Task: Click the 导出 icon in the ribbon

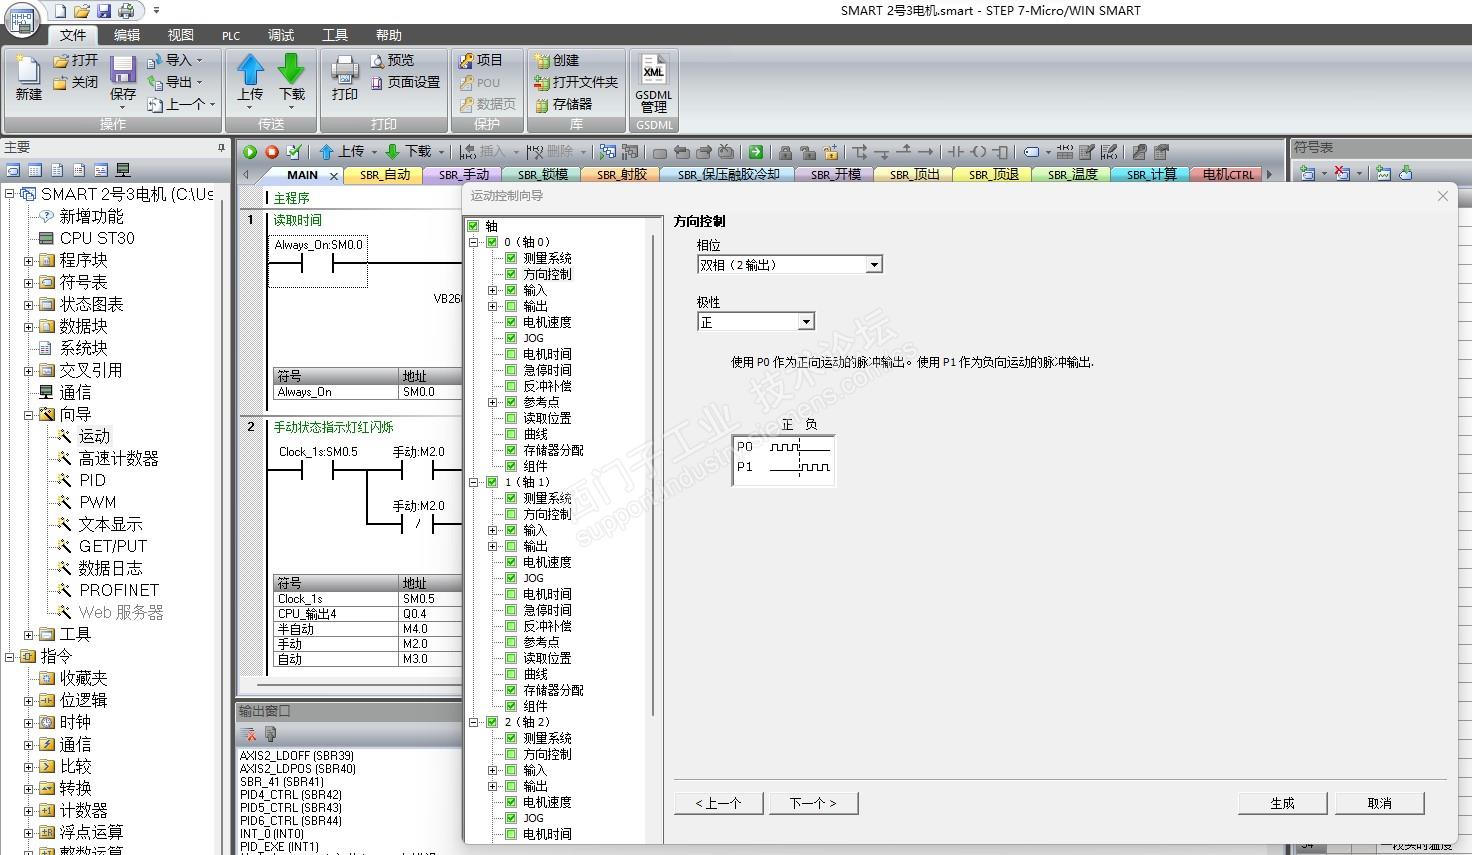Action: point(154,82)
